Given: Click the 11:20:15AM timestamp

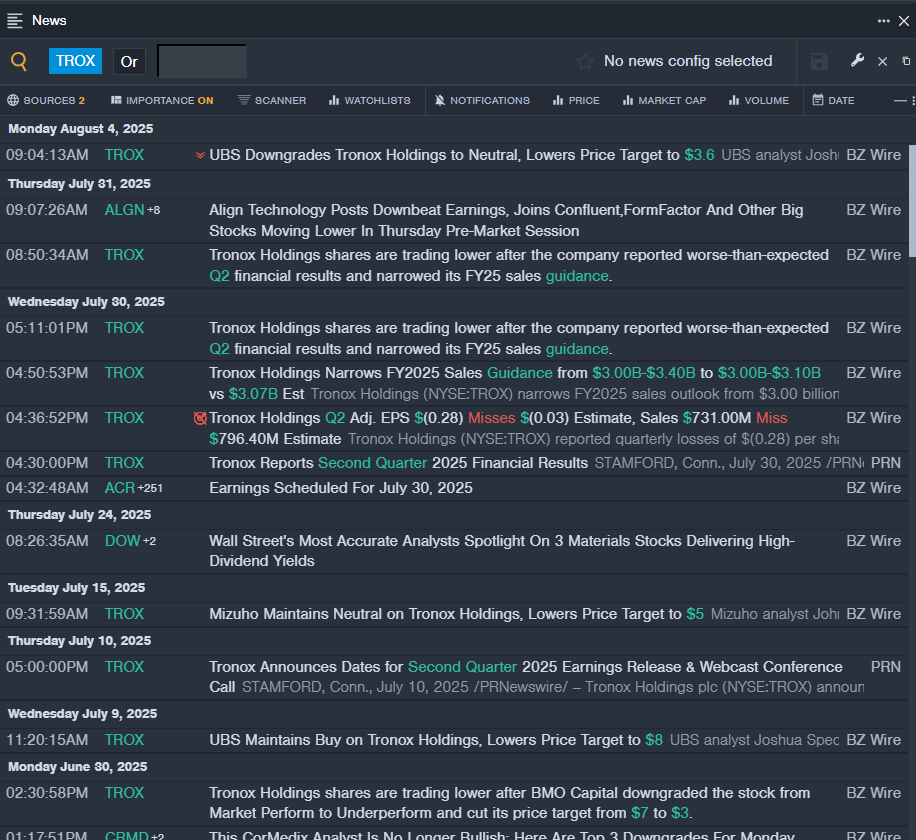Looking at the screenshot, I should (x=47, y=740).
